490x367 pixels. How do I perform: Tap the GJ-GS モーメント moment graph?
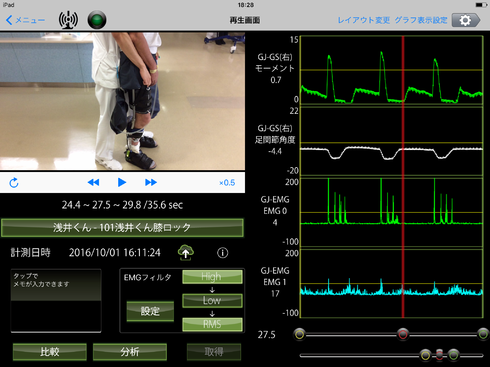392,70
